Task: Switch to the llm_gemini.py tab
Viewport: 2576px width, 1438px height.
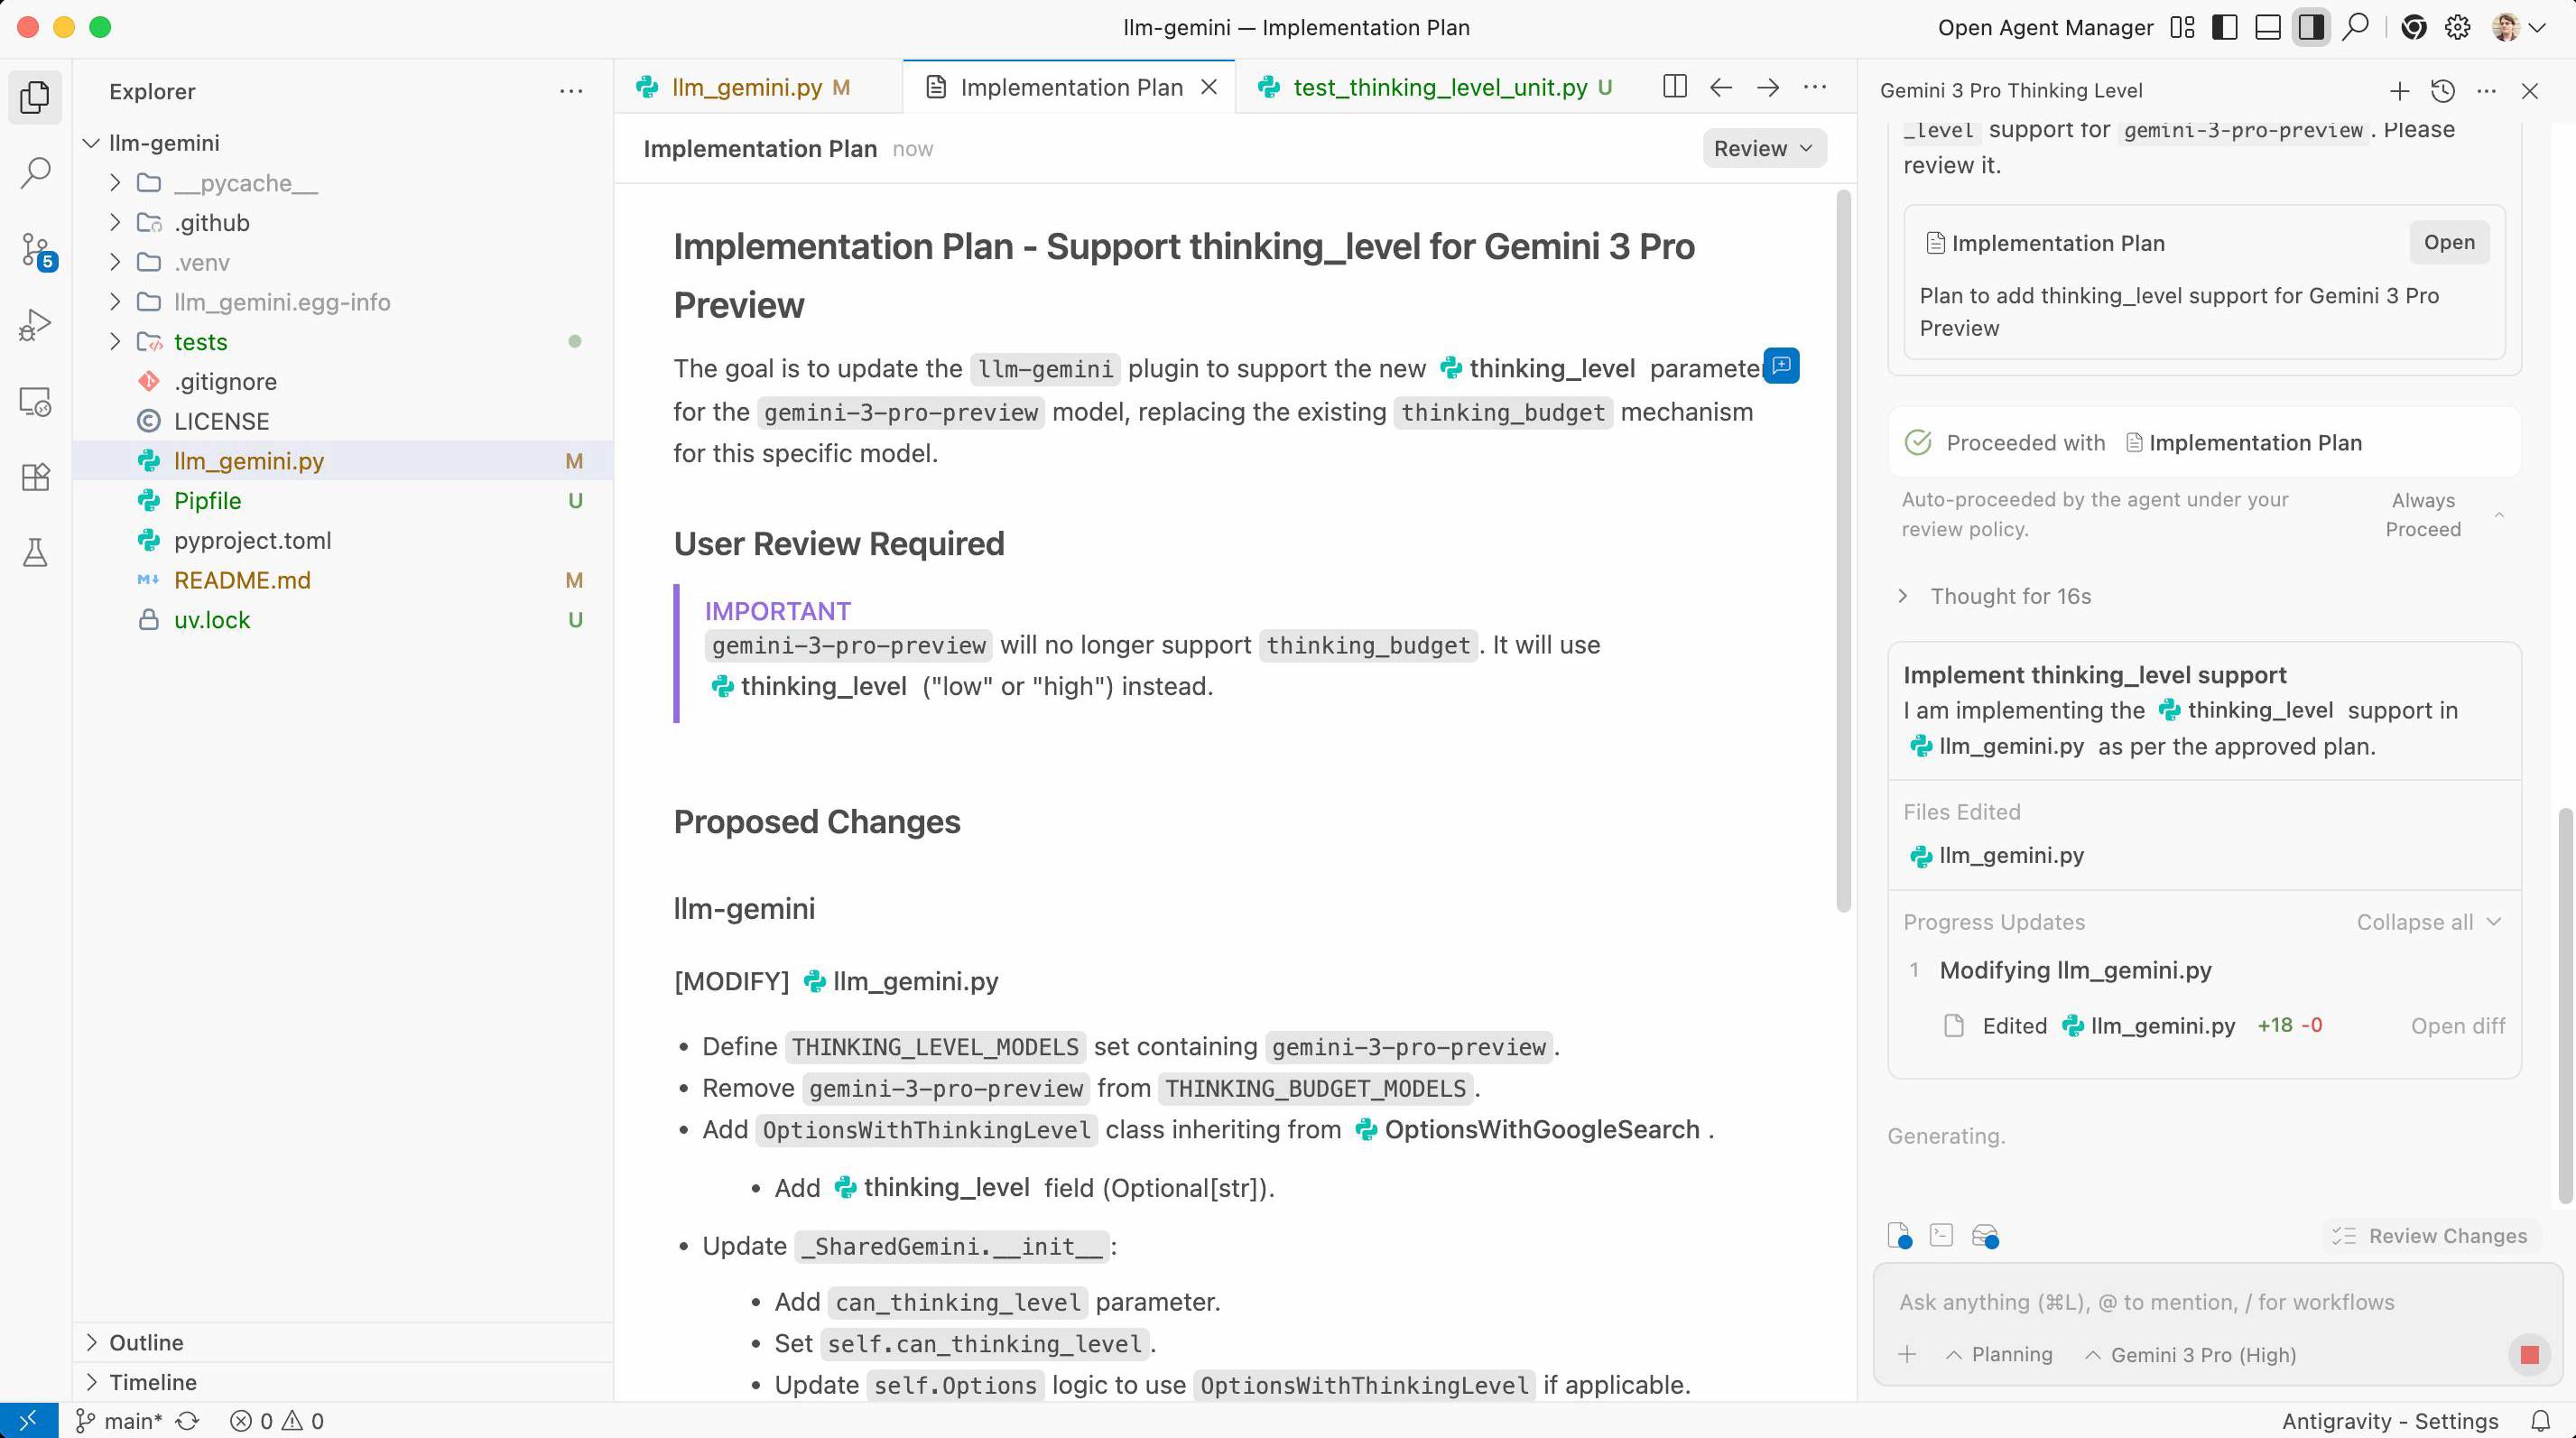Action: (746, 88)
